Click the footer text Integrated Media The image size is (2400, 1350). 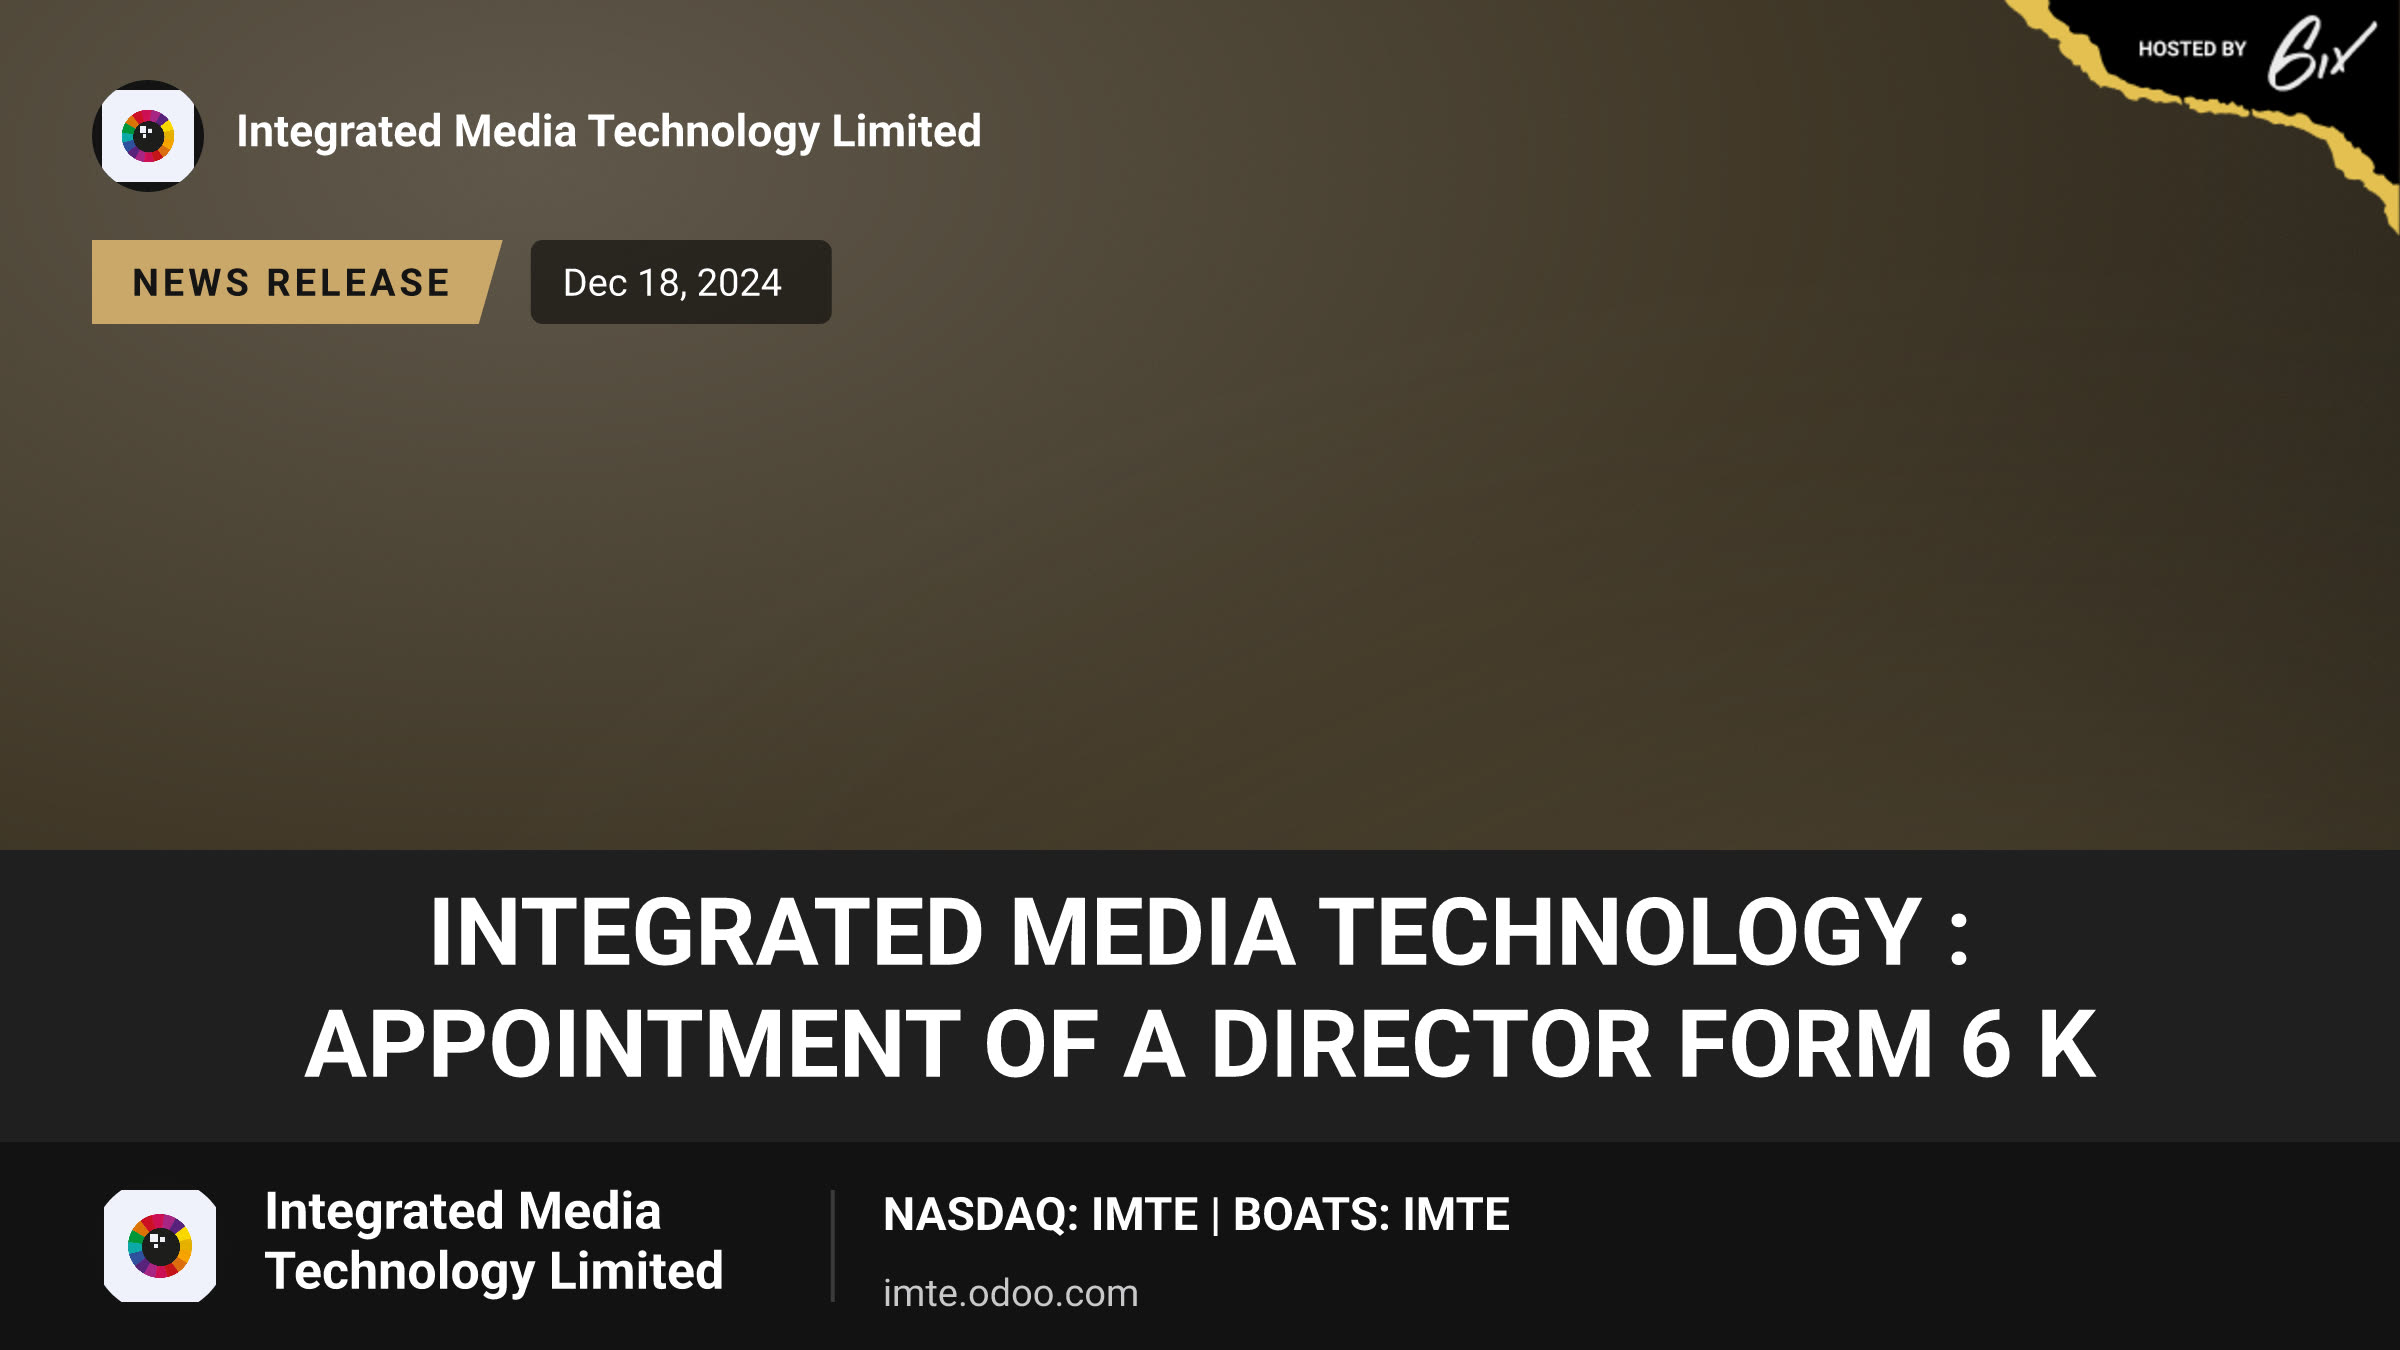coord(462,1211)
